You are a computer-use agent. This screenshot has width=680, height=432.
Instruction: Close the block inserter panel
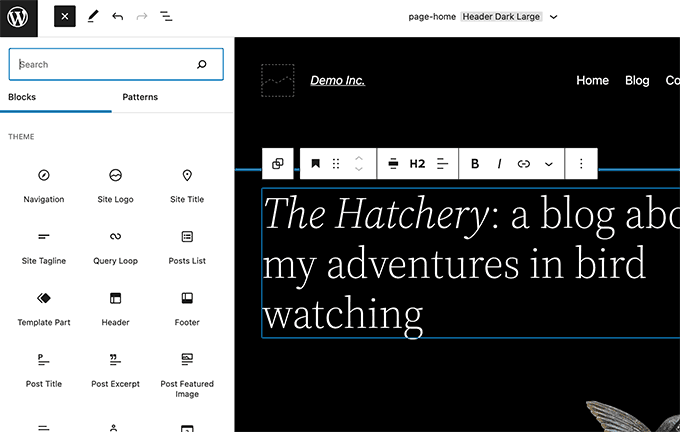click(65, 17)
